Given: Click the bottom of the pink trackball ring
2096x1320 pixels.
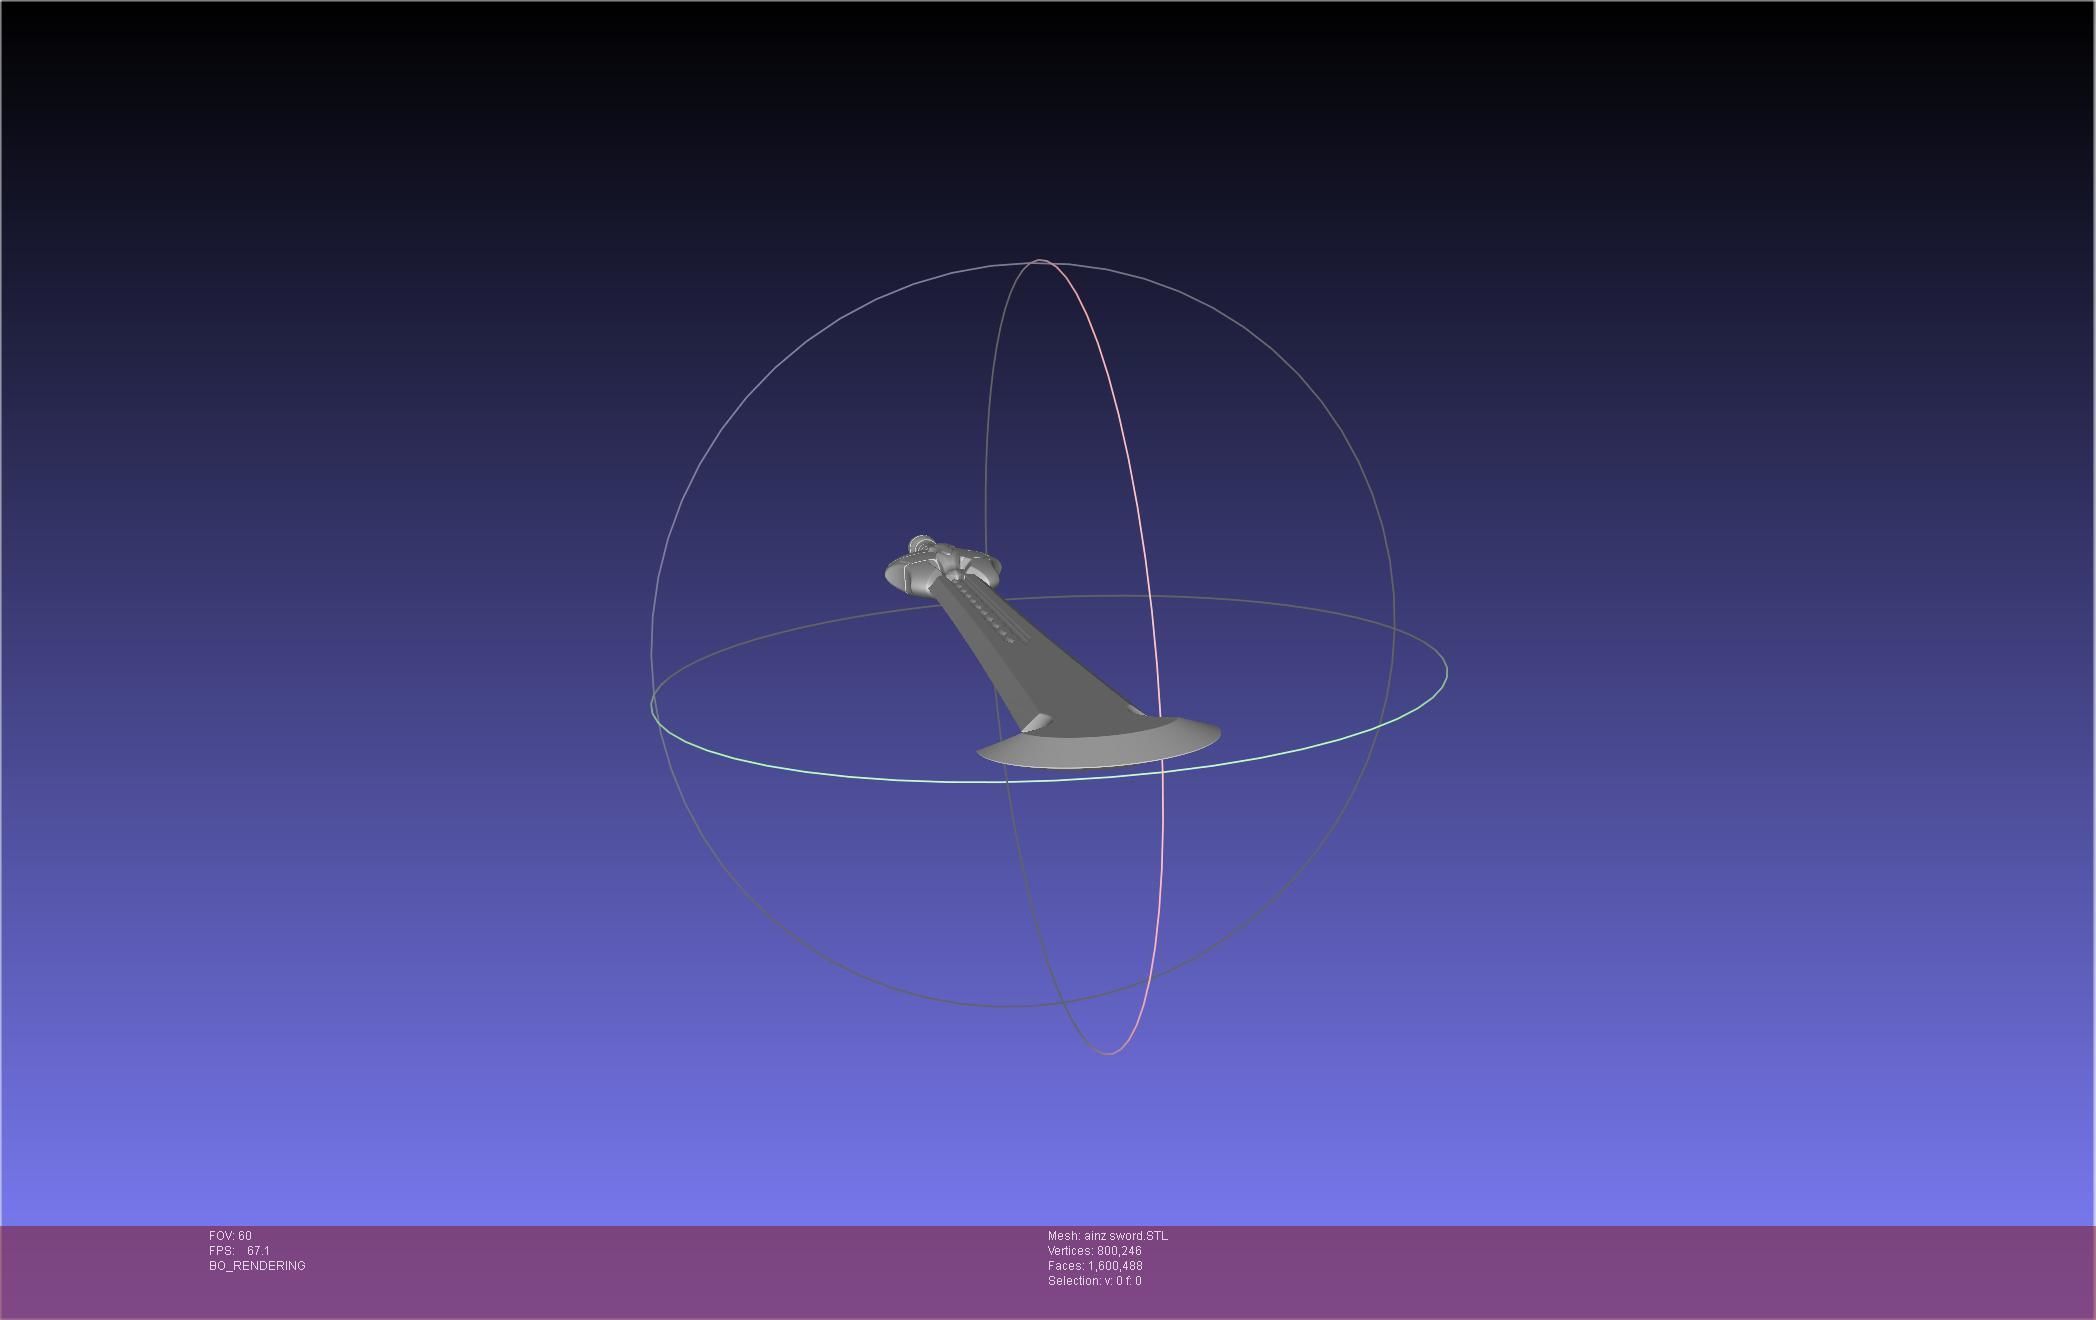Looking at the screenshot, I should [1109, 1053].
